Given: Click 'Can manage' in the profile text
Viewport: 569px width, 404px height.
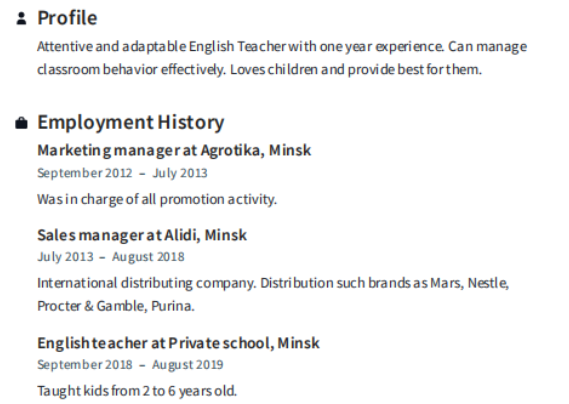Looking at the screenshot, I should coord(487,47).
